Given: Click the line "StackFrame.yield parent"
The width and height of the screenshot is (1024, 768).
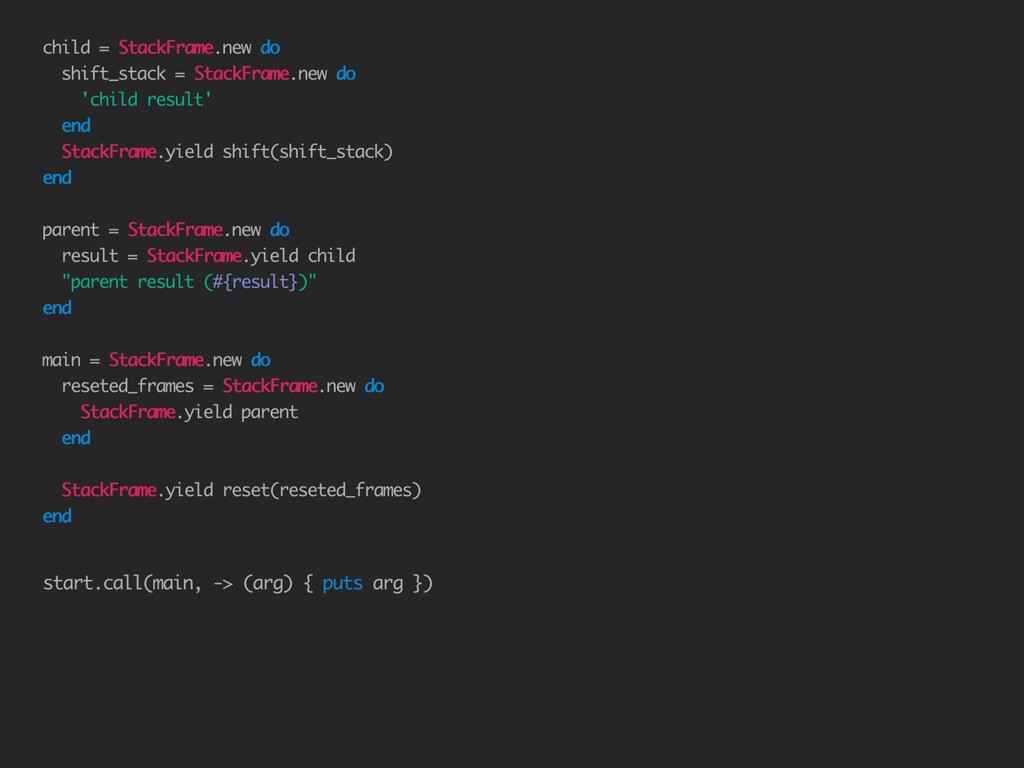Looking at the screenshot, I should (x=189, y=412).
